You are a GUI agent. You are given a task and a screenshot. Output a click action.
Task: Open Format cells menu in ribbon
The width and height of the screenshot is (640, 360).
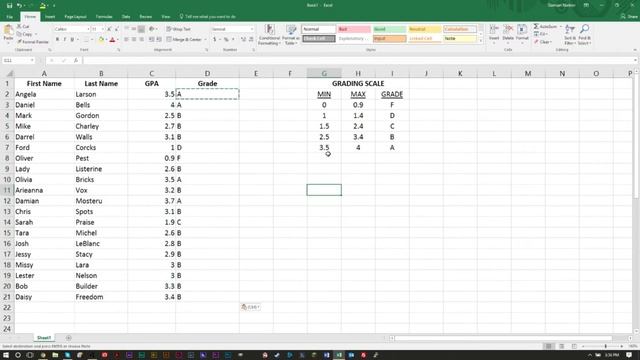[x=522, y=34]
